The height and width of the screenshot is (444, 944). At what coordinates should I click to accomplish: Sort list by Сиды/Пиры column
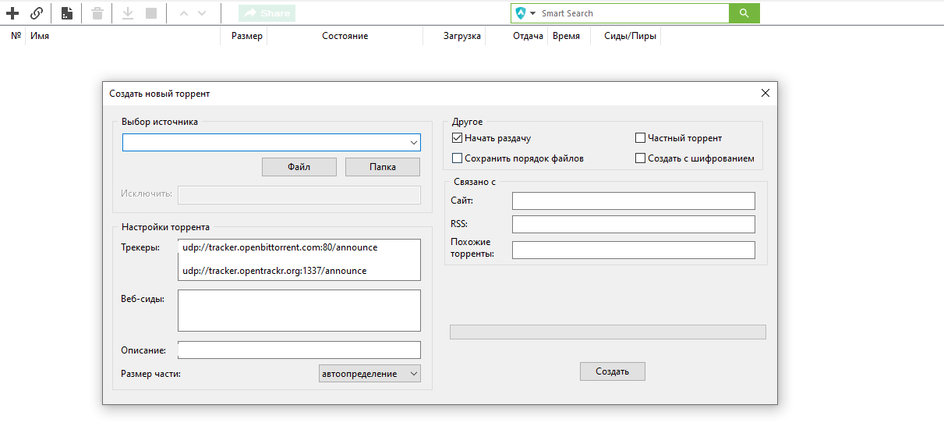coord(630,36)
